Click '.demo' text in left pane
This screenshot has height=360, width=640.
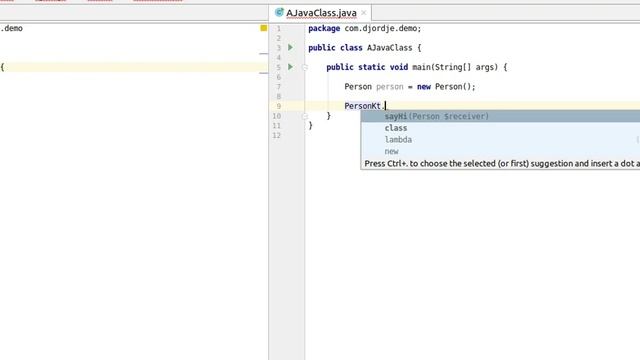point(11,28)
